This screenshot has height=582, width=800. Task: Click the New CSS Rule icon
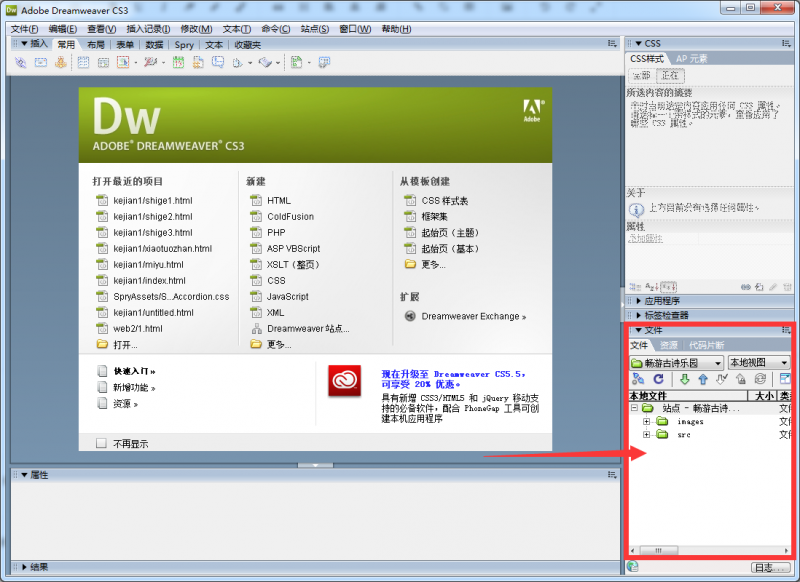click(759, 287)
